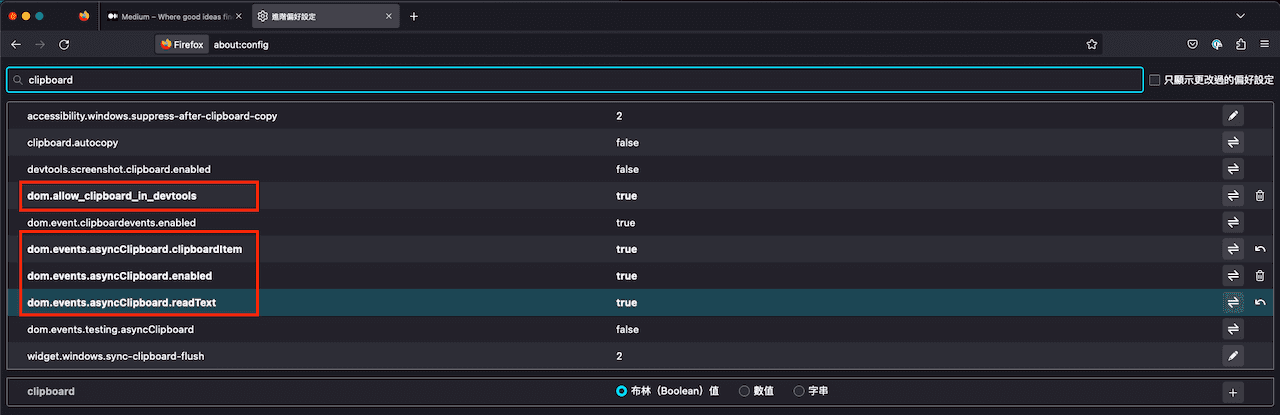Click the edit pencil for accessibility.windows.suppress-after-clipboard-copy
Screen dimensions: 1280x415
pyautogui.click(x=1233, y=116)
